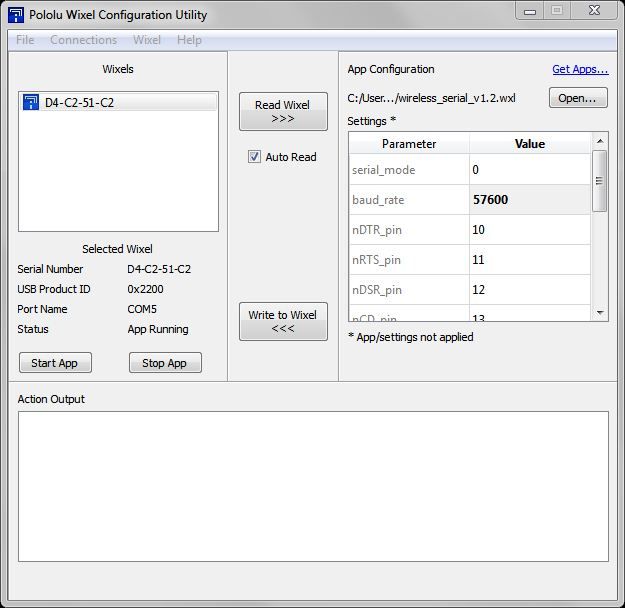Click the COM5 port name value

[x=142, y=309]
